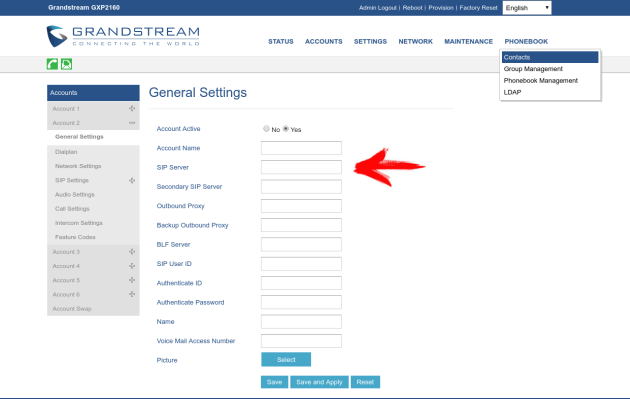This screenshot has width=630, height=399.
Task: Focus the Backup Outbound Proxy field
Action: [301, 225]
